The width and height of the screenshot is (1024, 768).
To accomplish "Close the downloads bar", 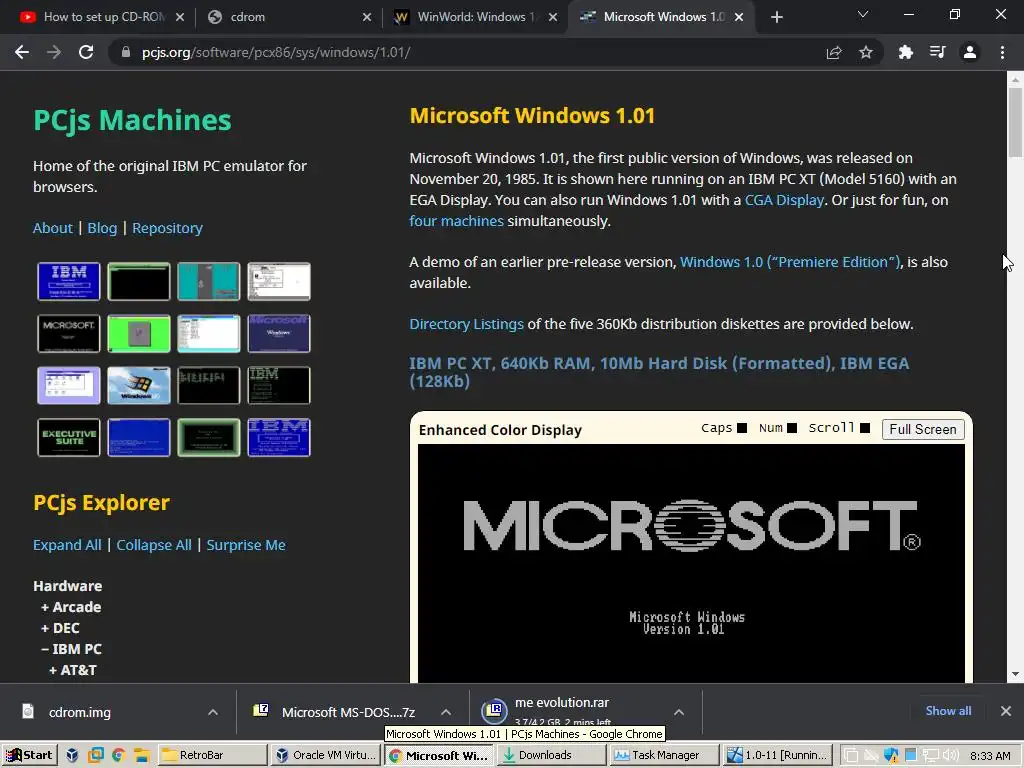I will [1006, 711].
